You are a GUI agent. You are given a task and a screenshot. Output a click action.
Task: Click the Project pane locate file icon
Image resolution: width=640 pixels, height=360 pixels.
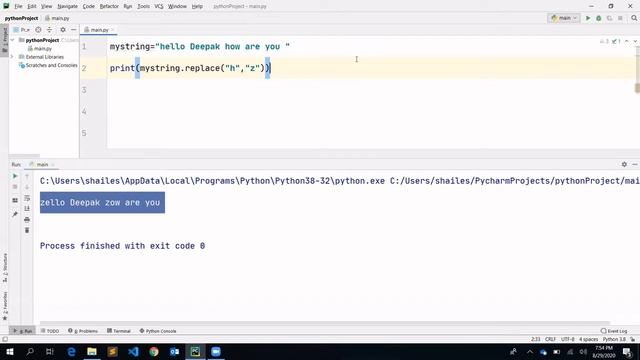(38, 30)
